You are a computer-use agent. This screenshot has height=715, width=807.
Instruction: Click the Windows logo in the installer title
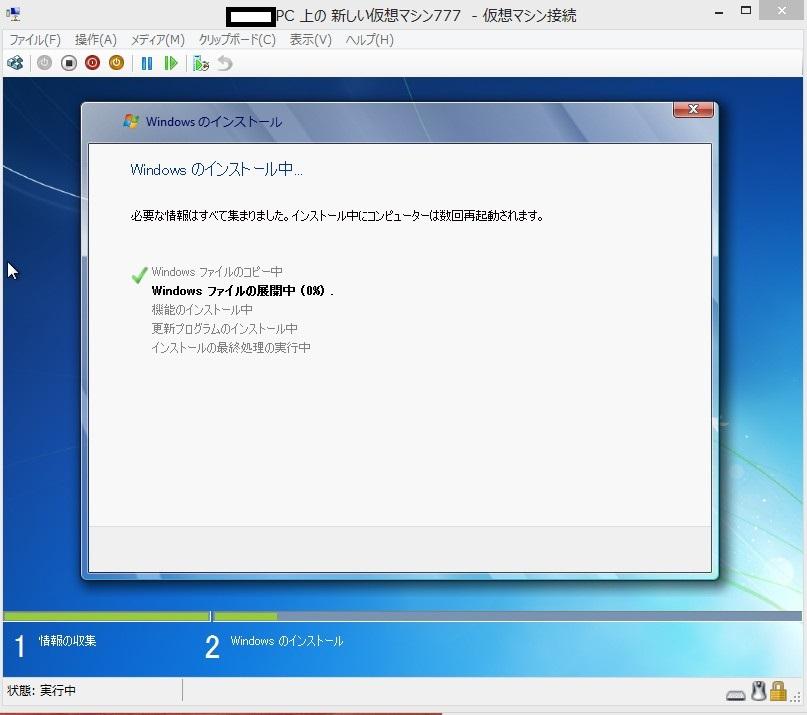[x=131, y=121]
